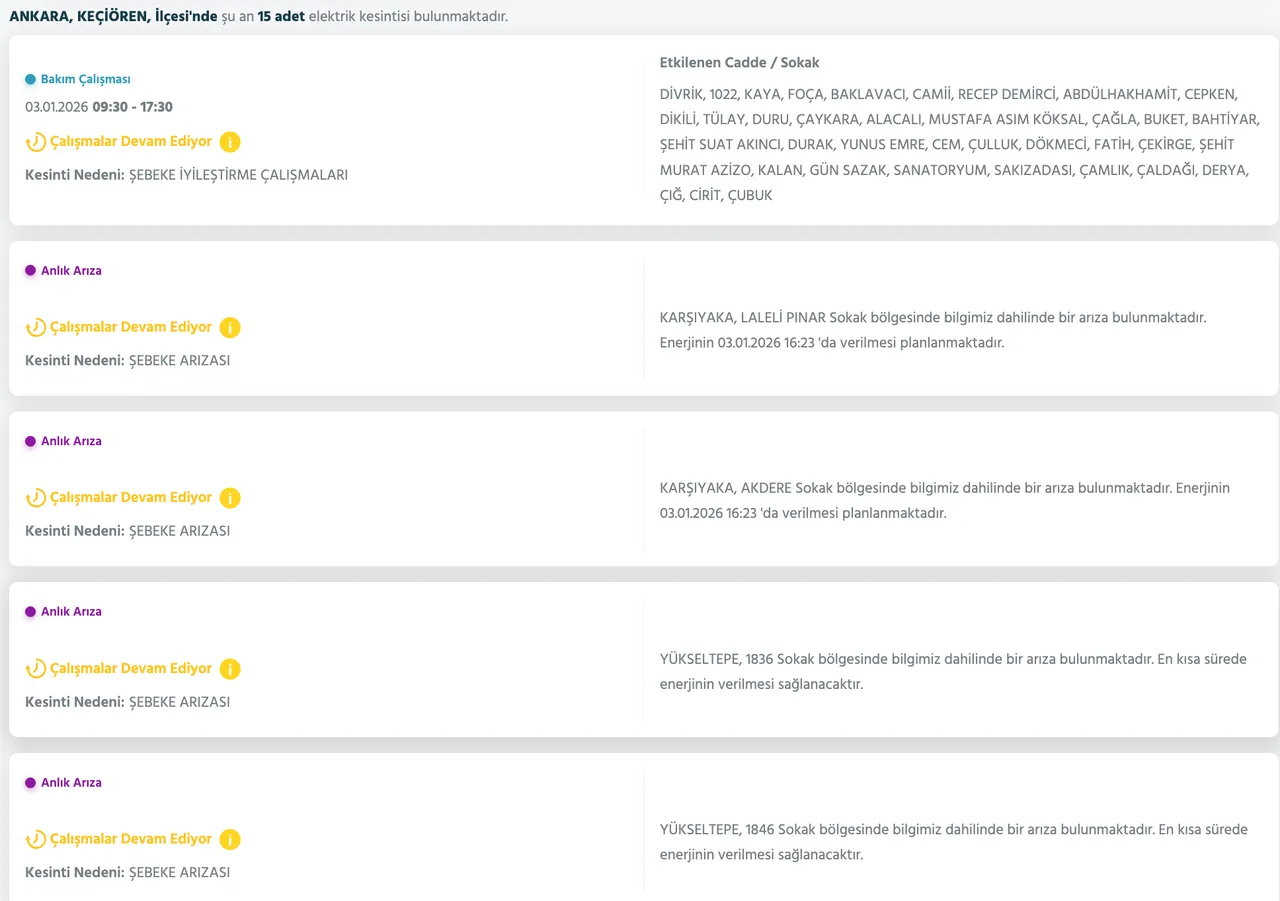The image size is (1280, 901).
Task: Click the clock icon in the Bakım Çalışması card
Action: point(36,142)
